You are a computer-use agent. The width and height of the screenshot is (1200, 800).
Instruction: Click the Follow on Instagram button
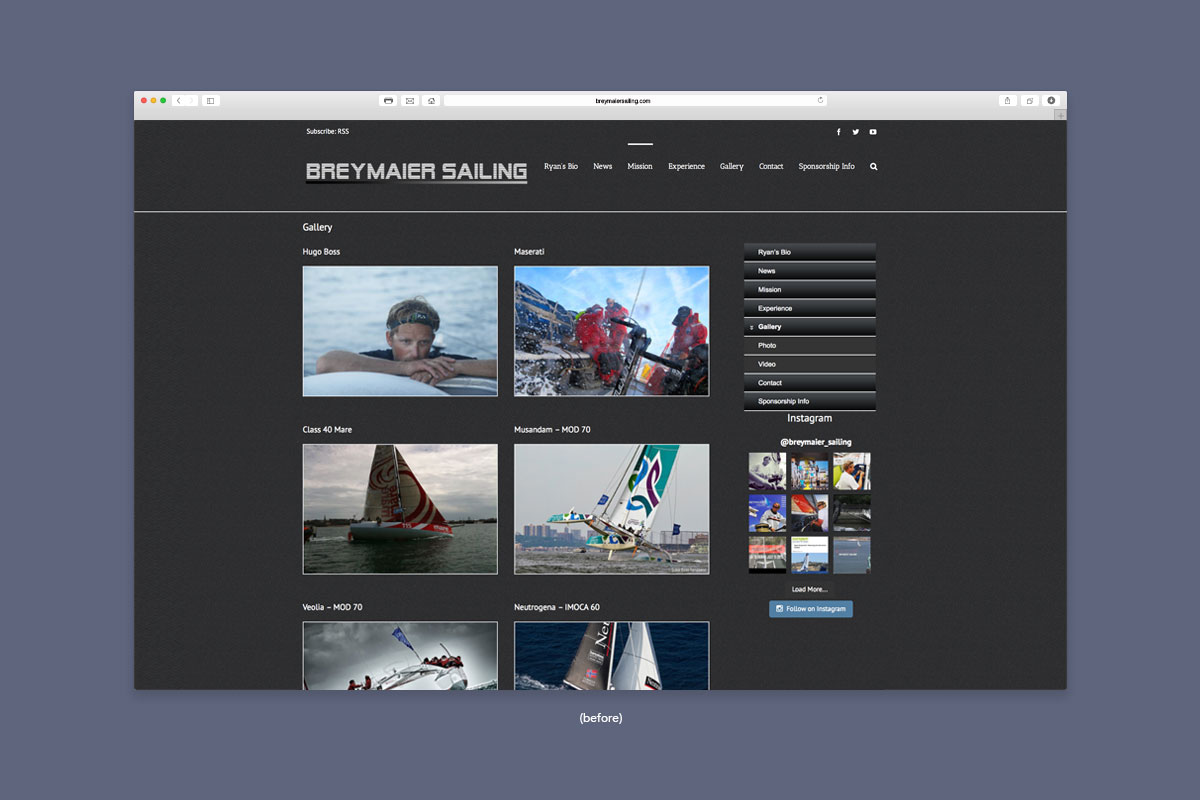point(811,609)
